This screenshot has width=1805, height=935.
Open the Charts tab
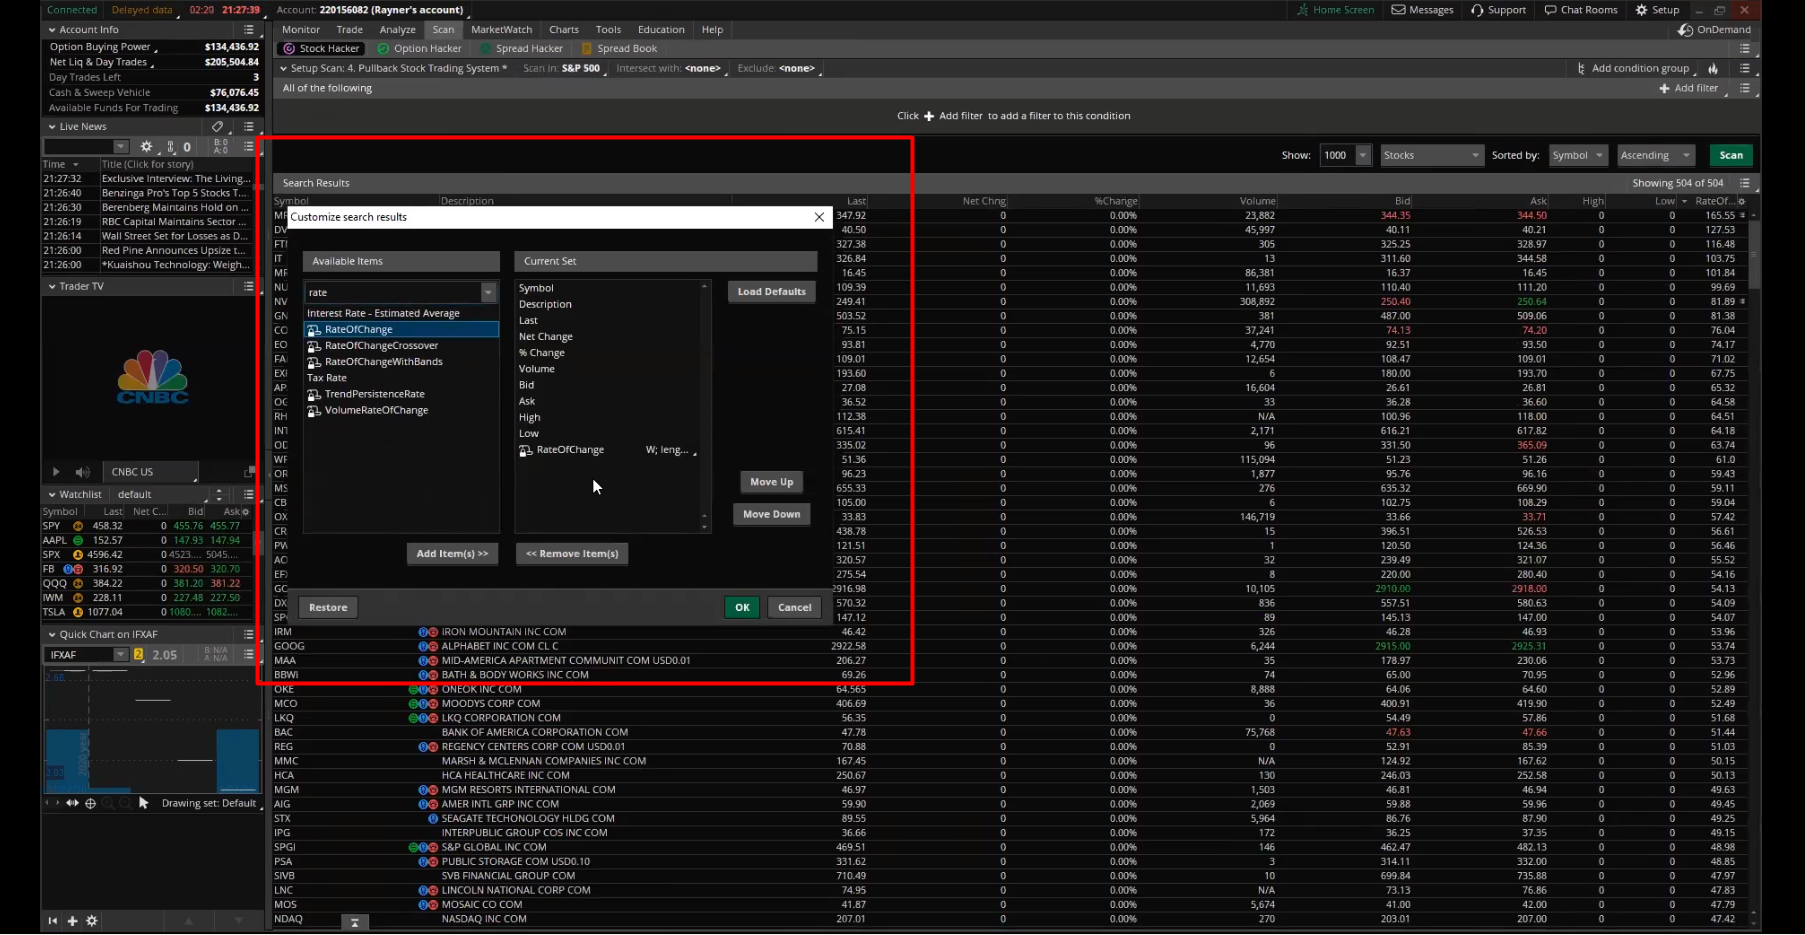click(x=564, y=30)
